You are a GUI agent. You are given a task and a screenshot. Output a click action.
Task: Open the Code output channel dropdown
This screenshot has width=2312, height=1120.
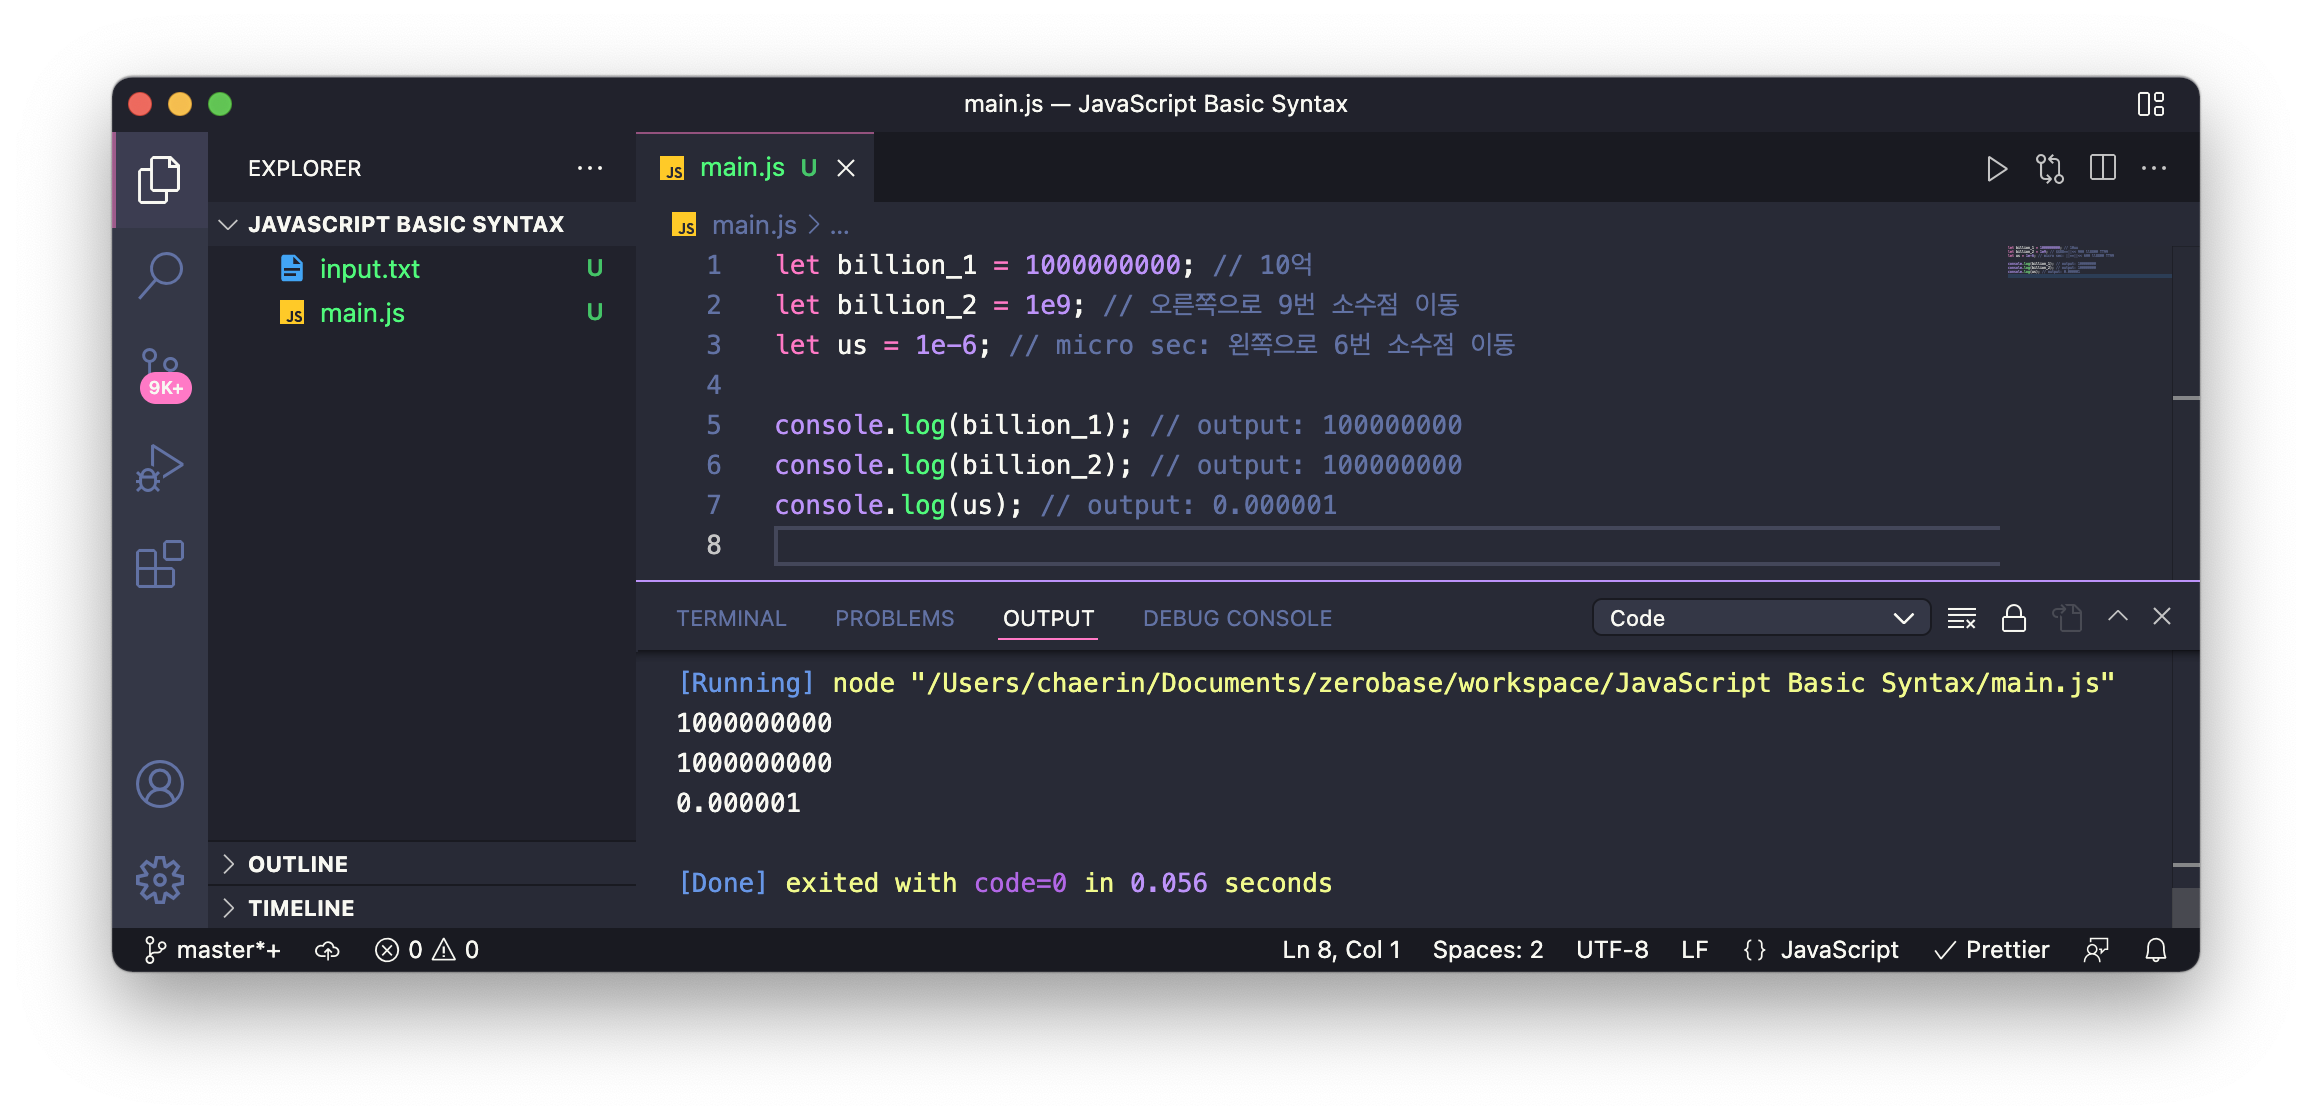click(1760, 618)
